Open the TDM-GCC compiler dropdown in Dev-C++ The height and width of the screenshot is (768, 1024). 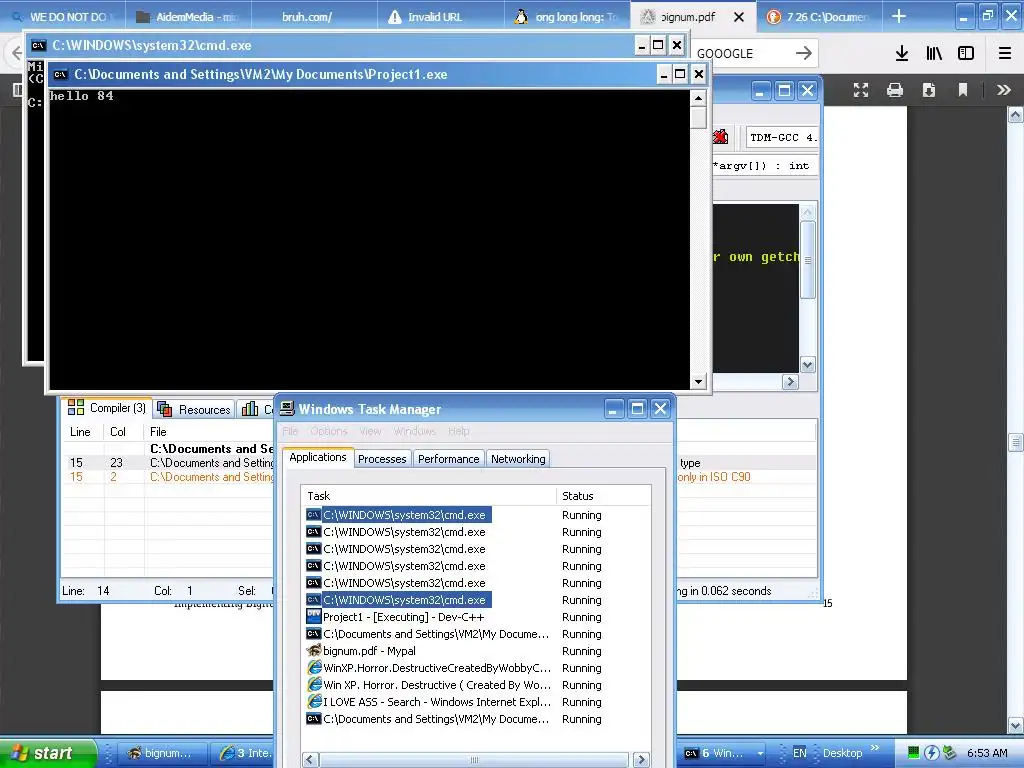click(x=781, y=137)
